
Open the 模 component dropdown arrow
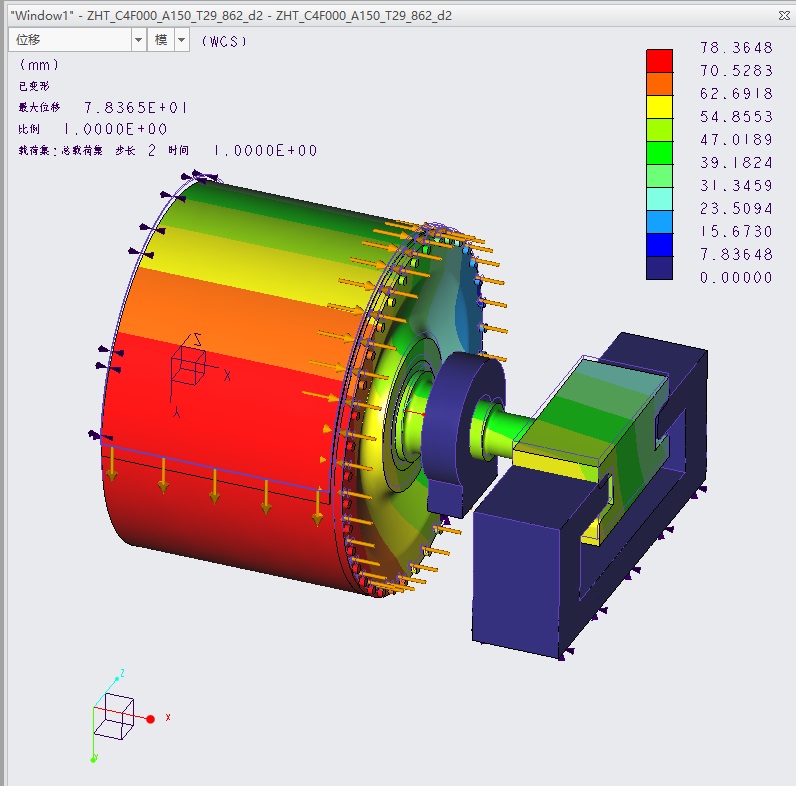181,40
